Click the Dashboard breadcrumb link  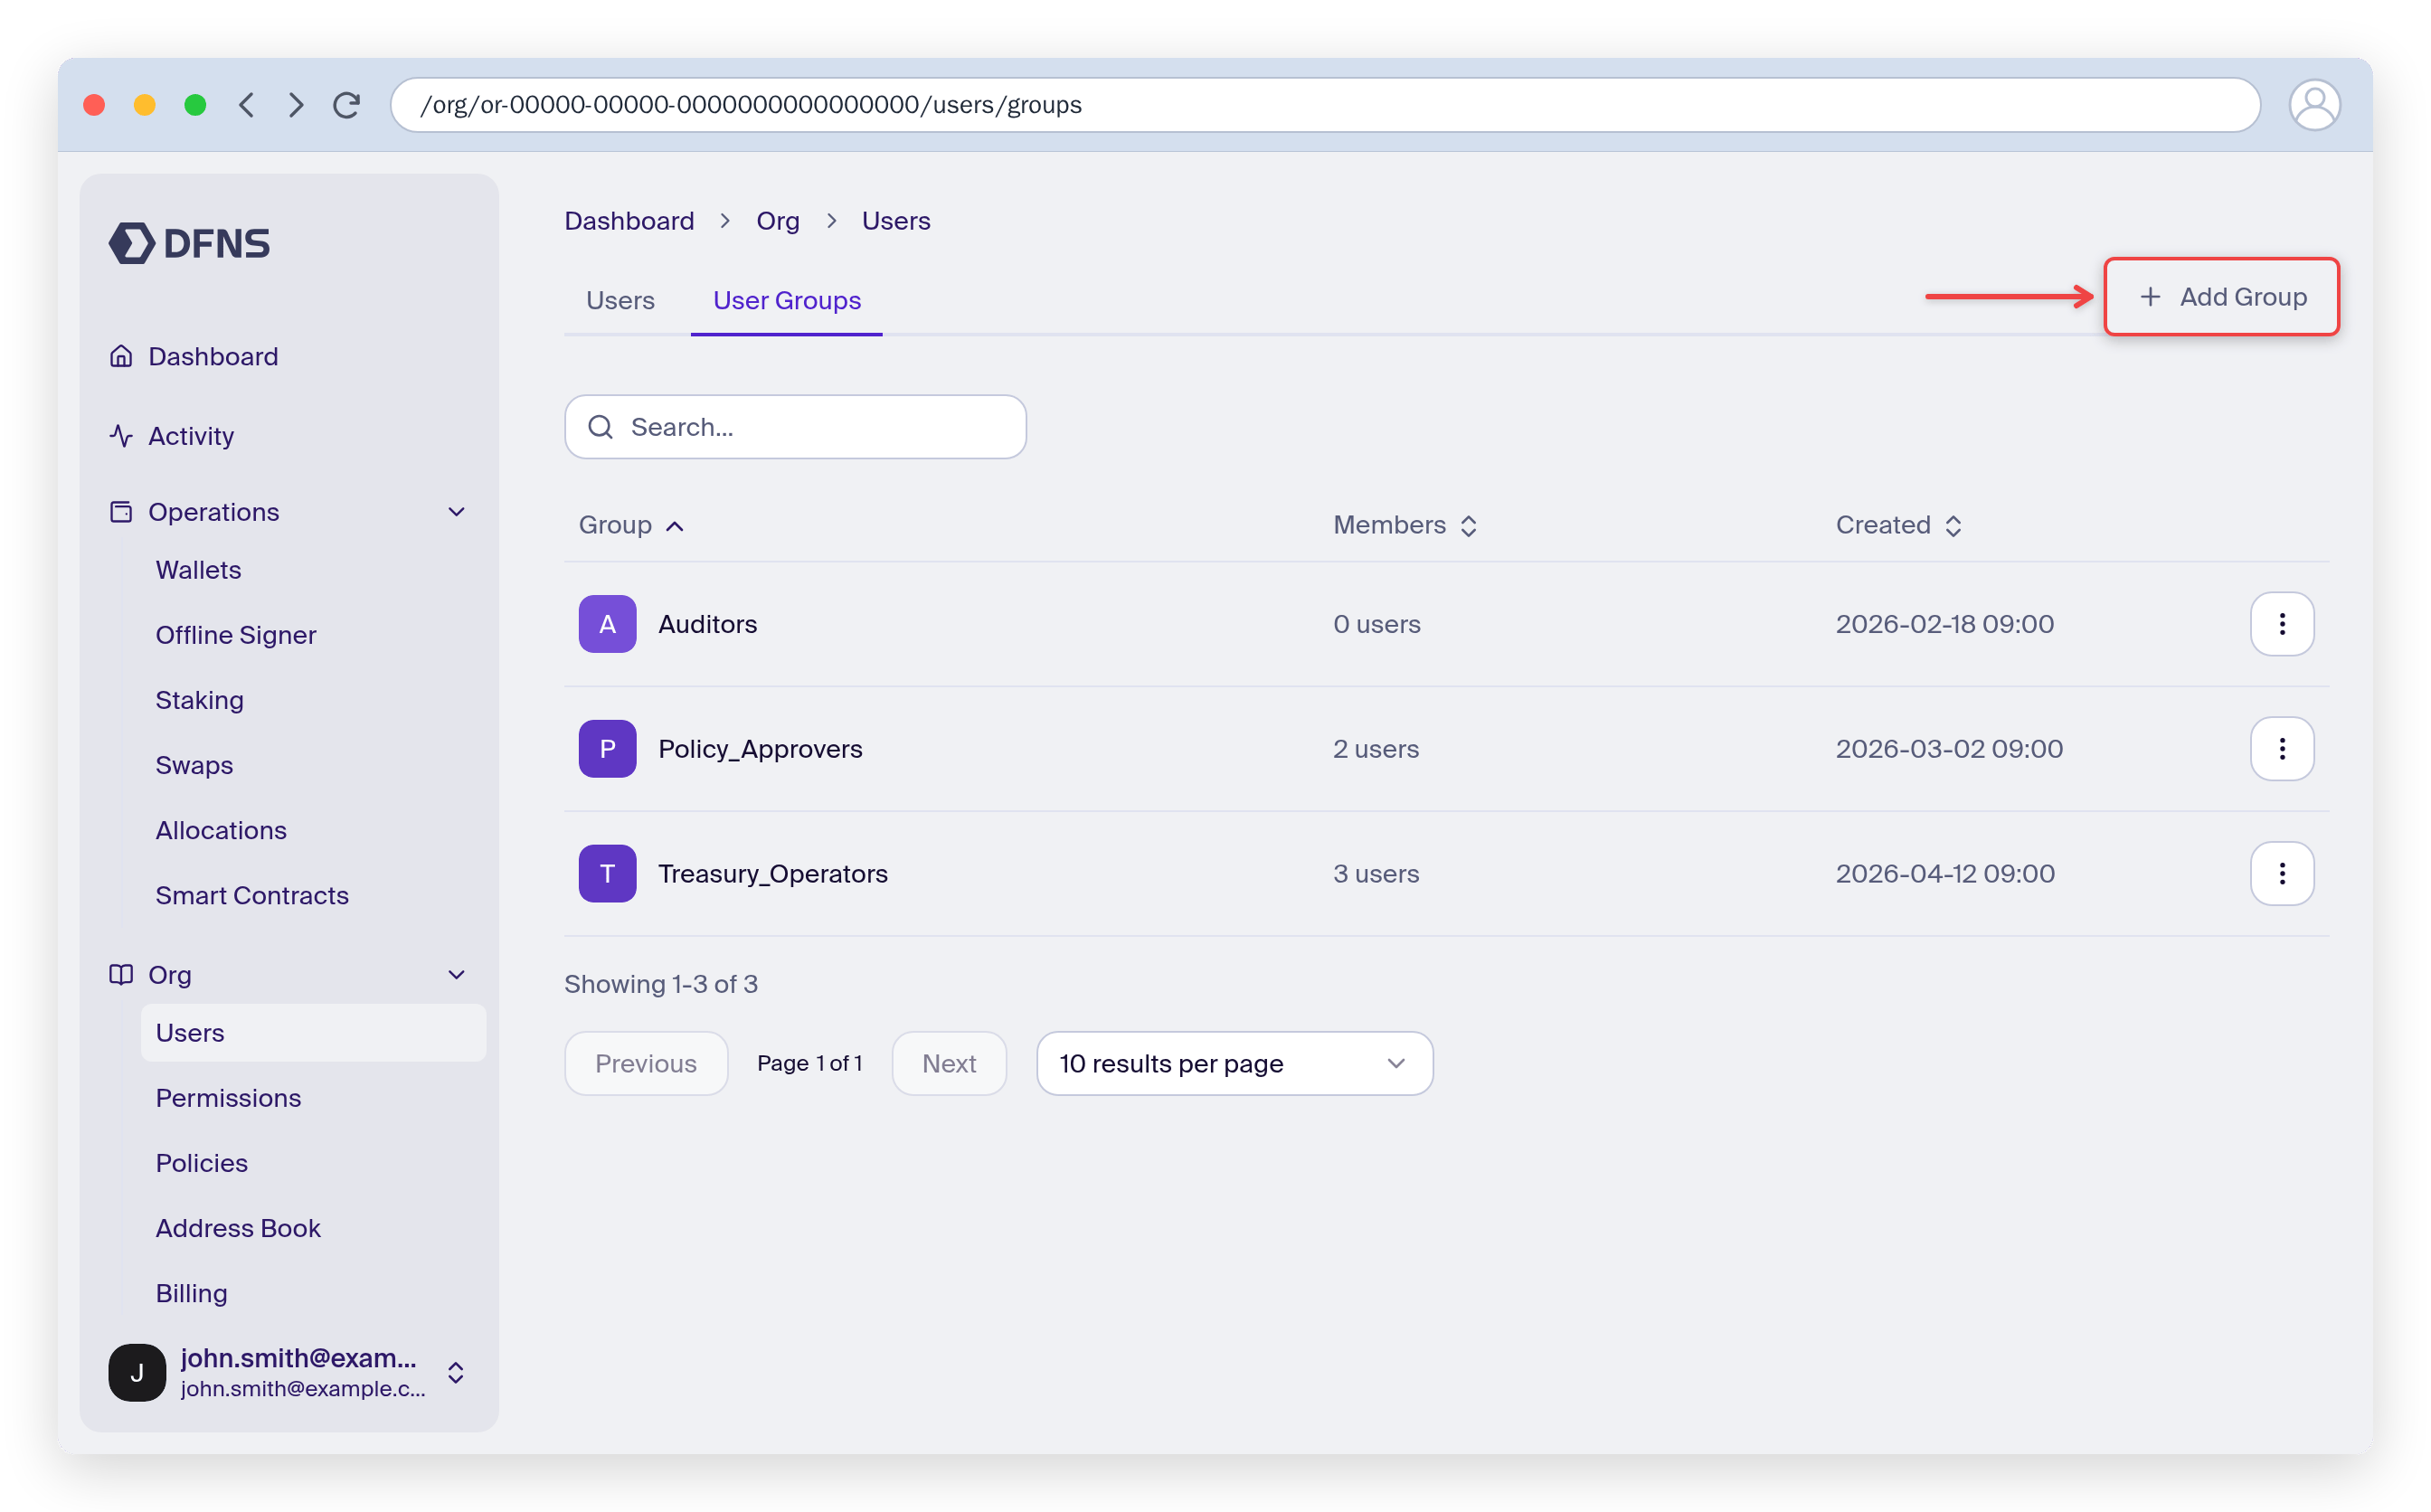pyautogui.click(x=629, y=221)
